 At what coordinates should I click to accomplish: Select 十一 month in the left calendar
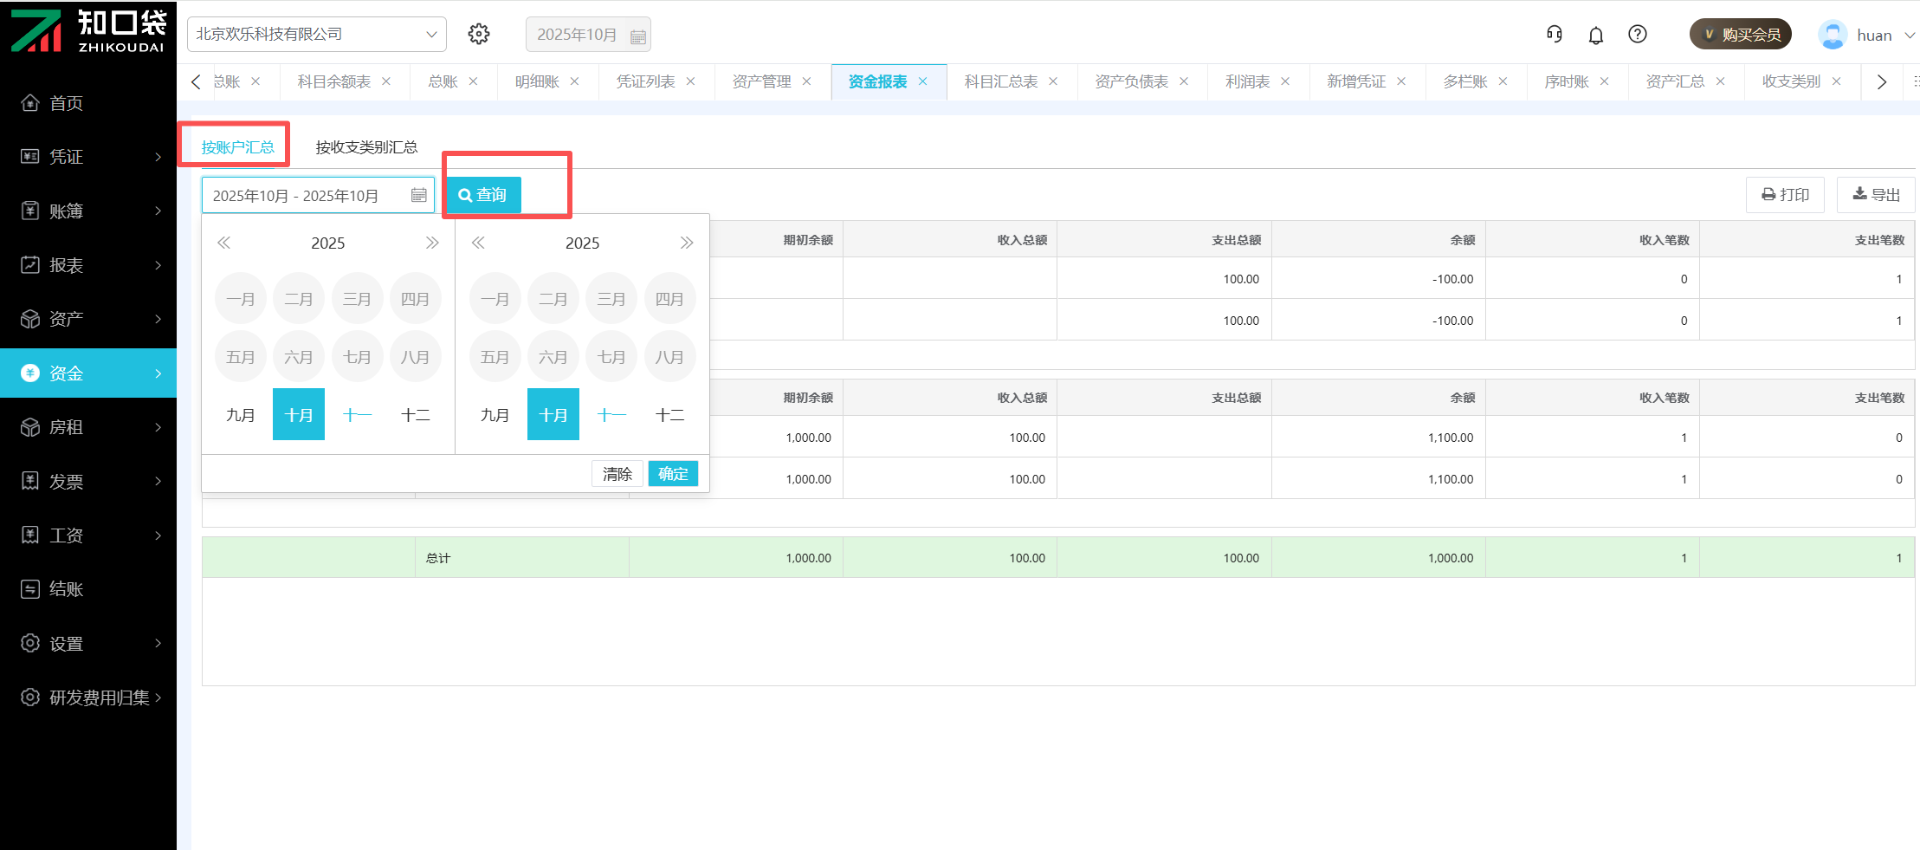pos(357,415)
